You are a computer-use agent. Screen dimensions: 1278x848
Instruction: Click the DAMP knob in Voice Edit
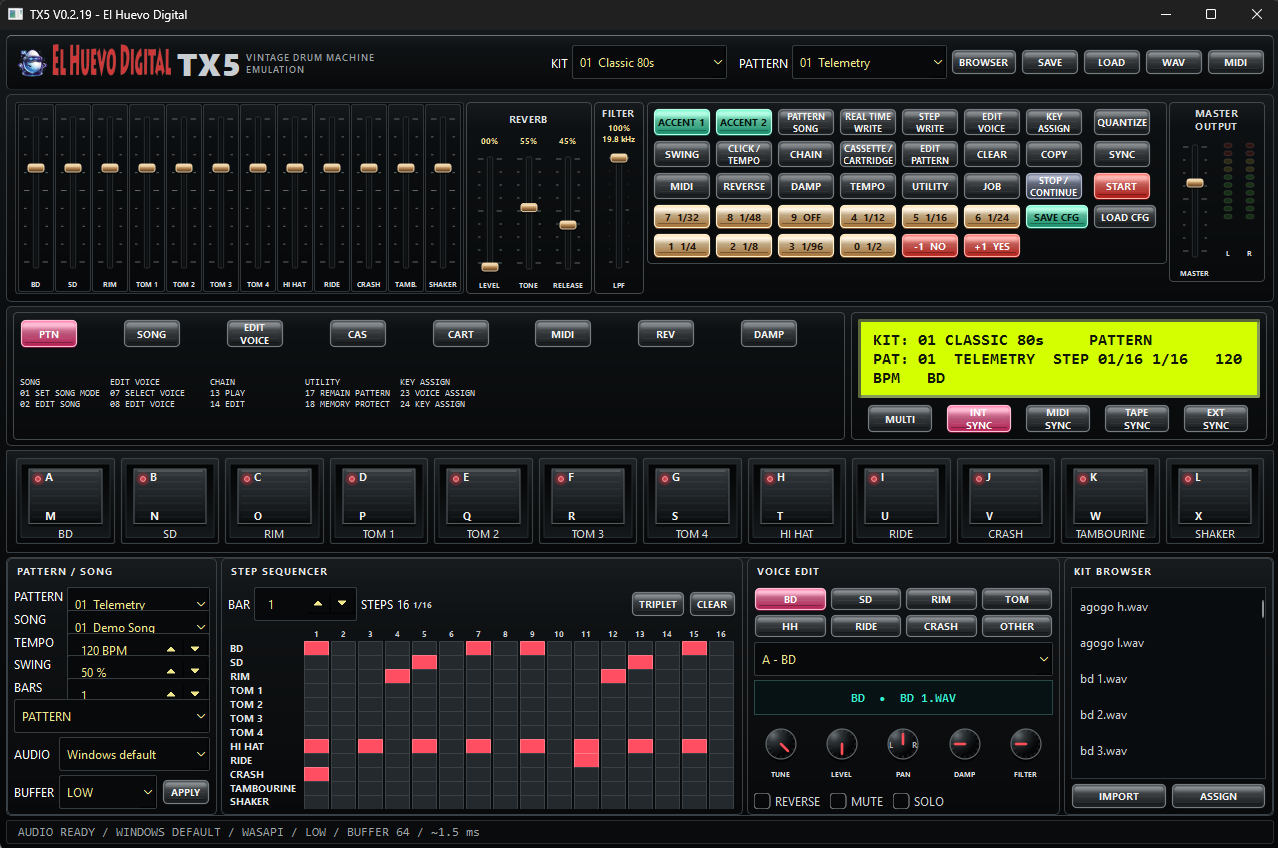[x=964, y=744]
